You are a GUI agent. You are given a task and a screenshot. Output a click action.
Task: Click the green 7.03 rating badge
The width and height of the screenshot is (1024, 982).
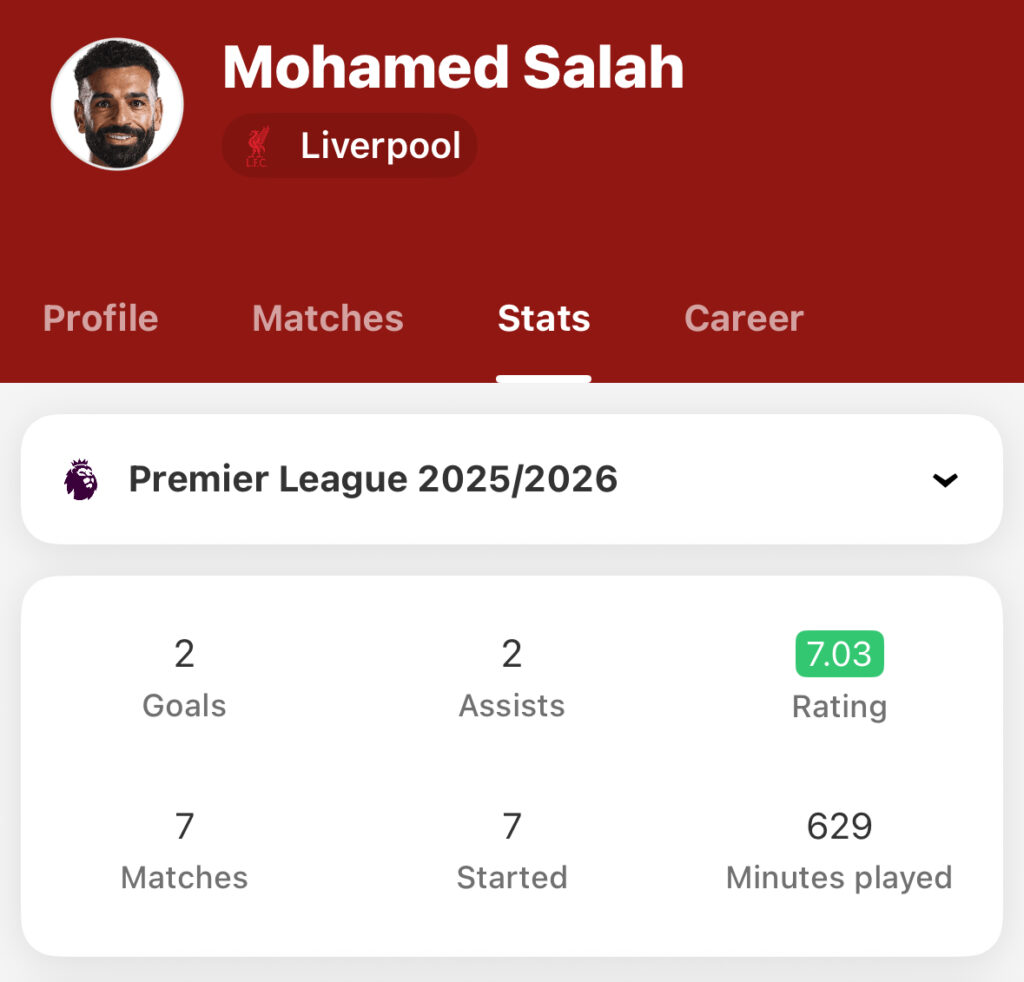click(x=839, y=654)
